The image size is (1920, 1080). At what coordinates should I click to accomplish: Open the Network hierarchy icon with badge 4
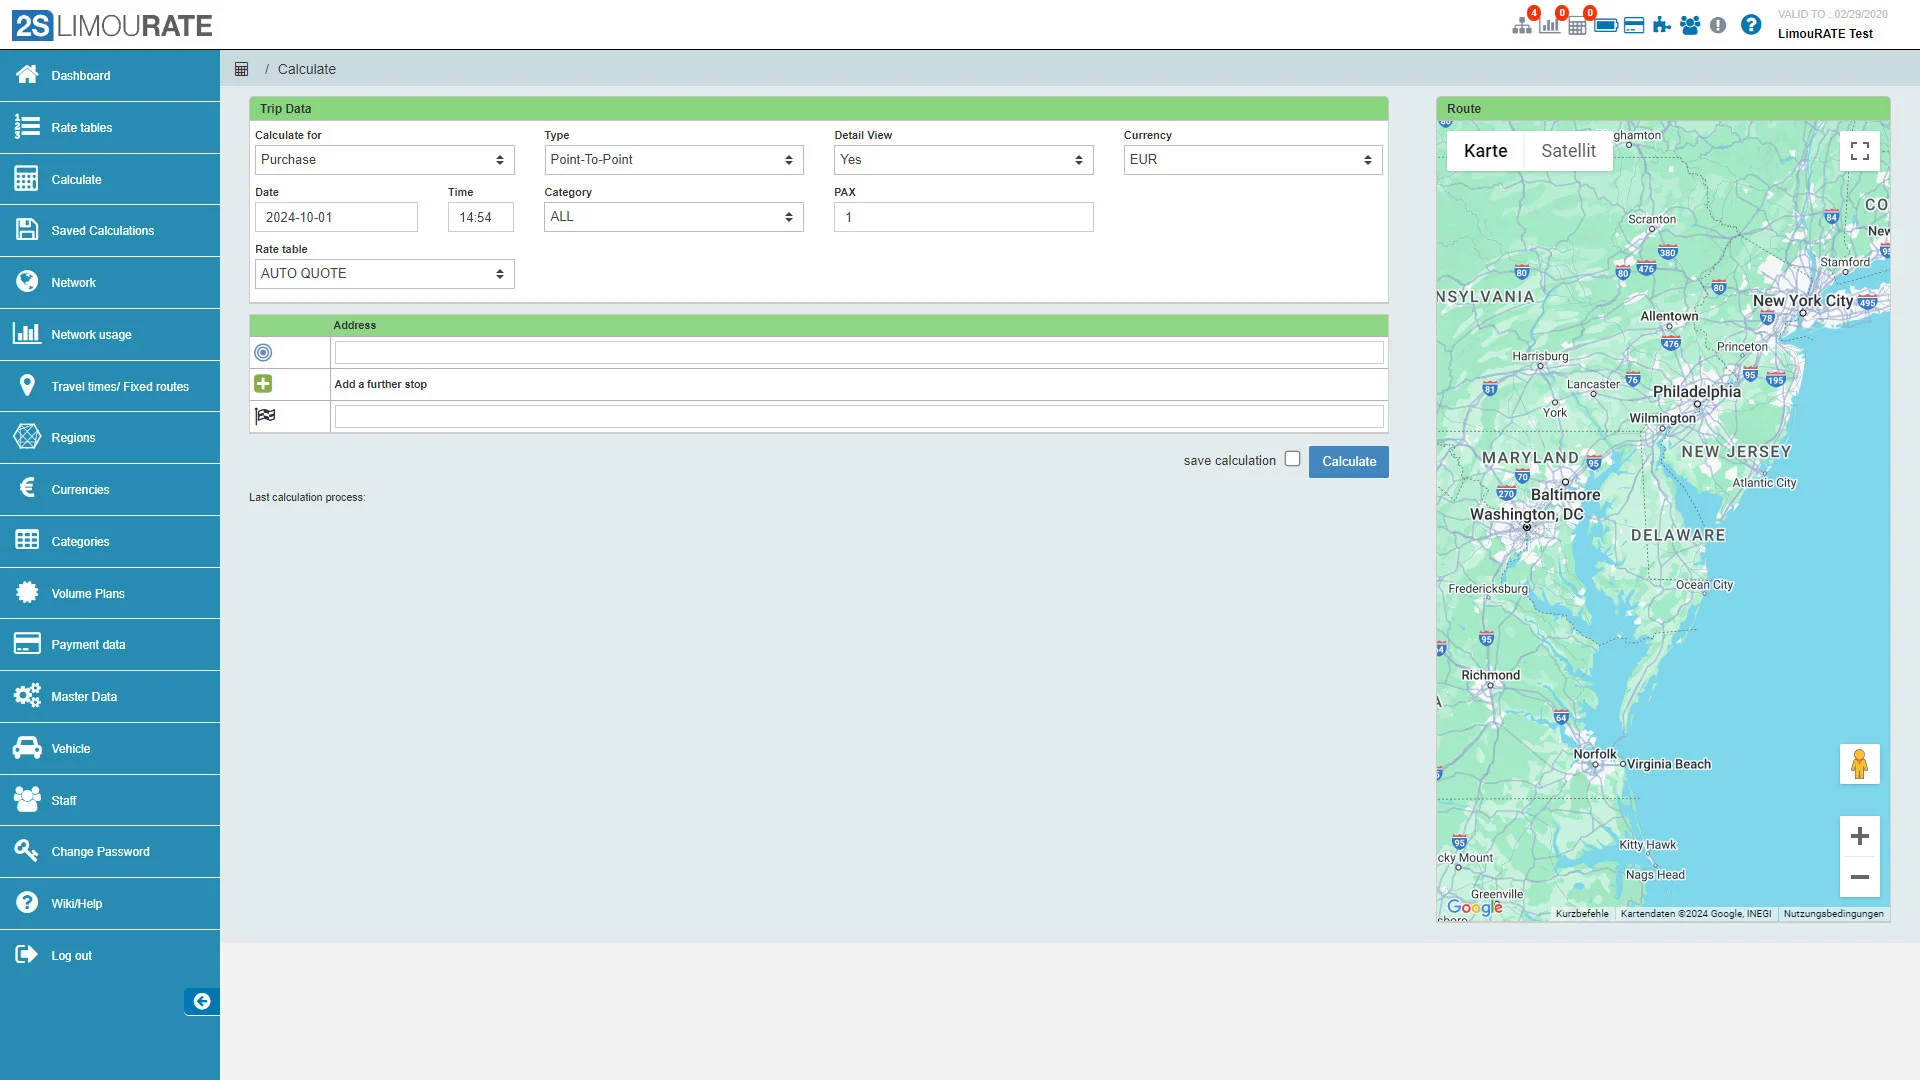pos(1523,25)
